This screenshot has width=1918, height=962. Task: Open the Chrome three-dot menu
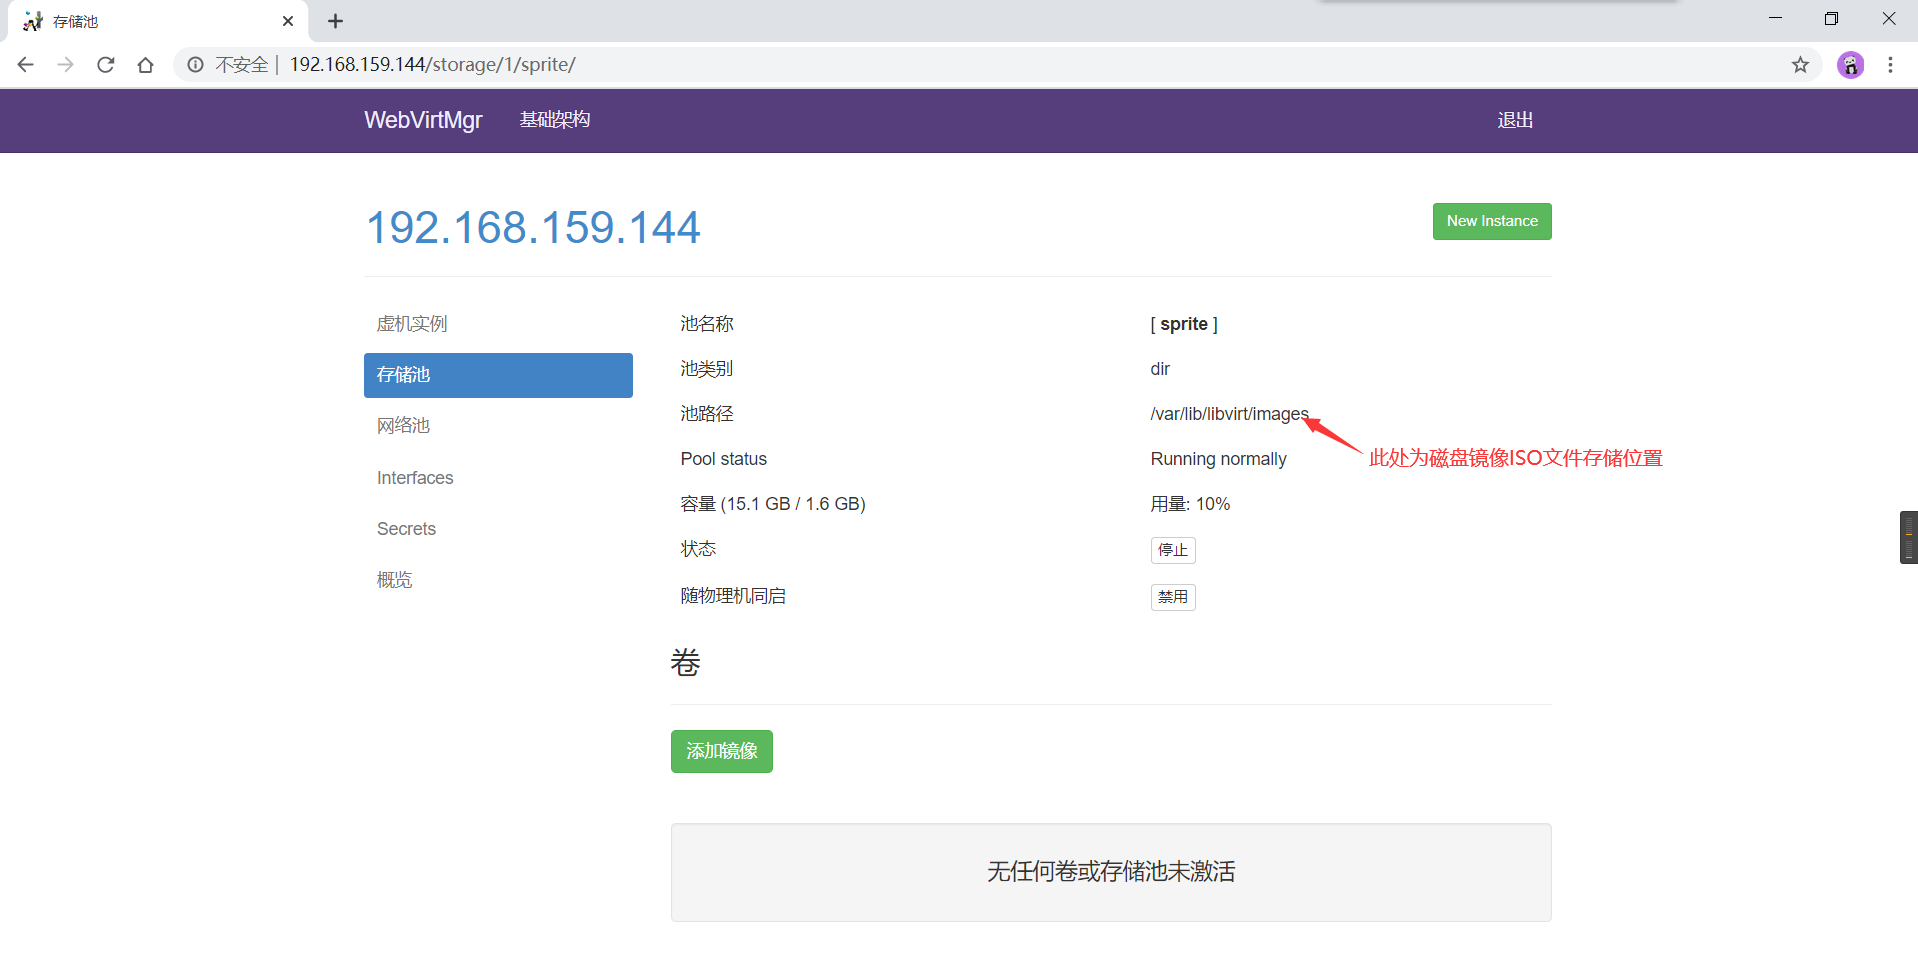pos(1890,65)
